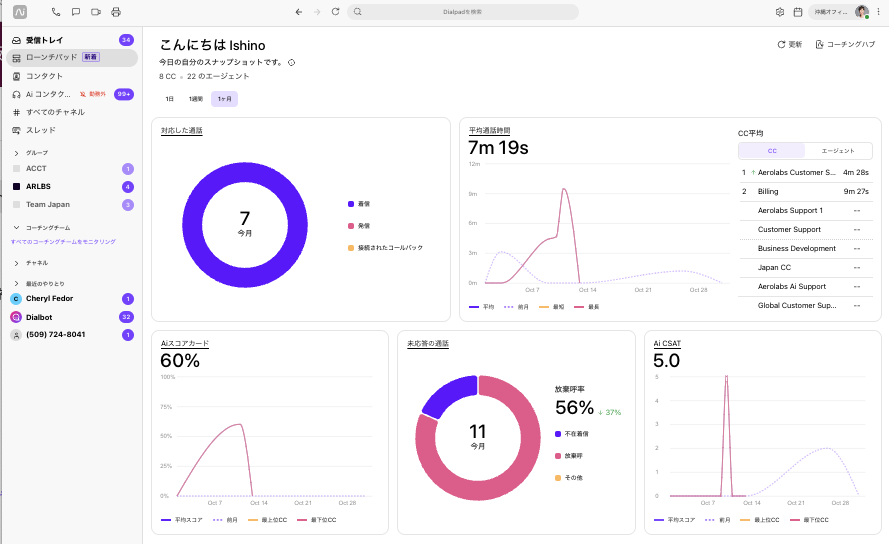889x544 pixels.
Task: Open new message chat bubble icon
Action: click(x=75, y=12)
